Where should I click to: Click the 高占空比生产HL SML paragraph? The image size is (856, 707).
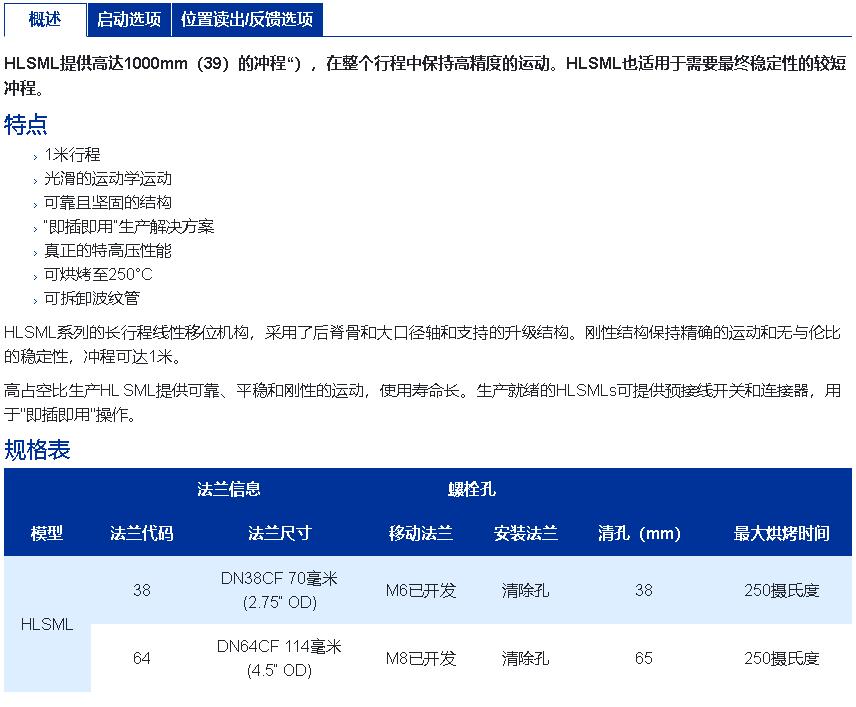tap(422, 402)
